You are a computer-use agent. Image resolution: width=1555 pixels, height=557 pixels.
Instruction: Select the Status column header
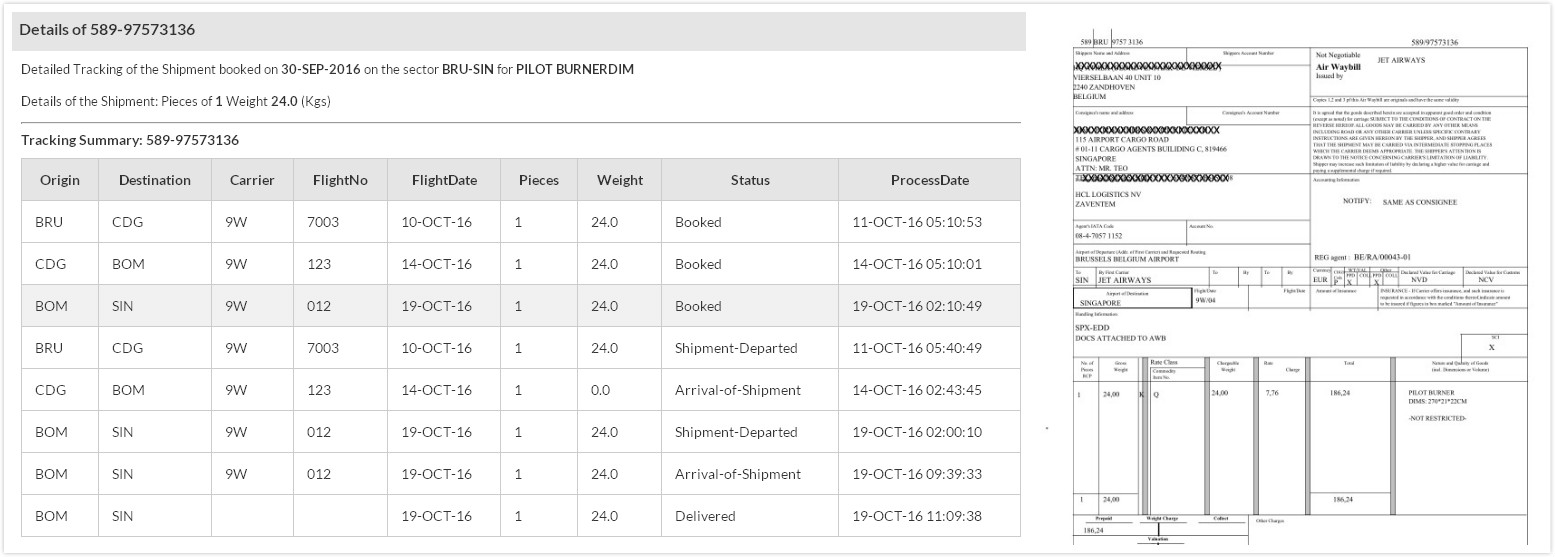tap(750, 180)
